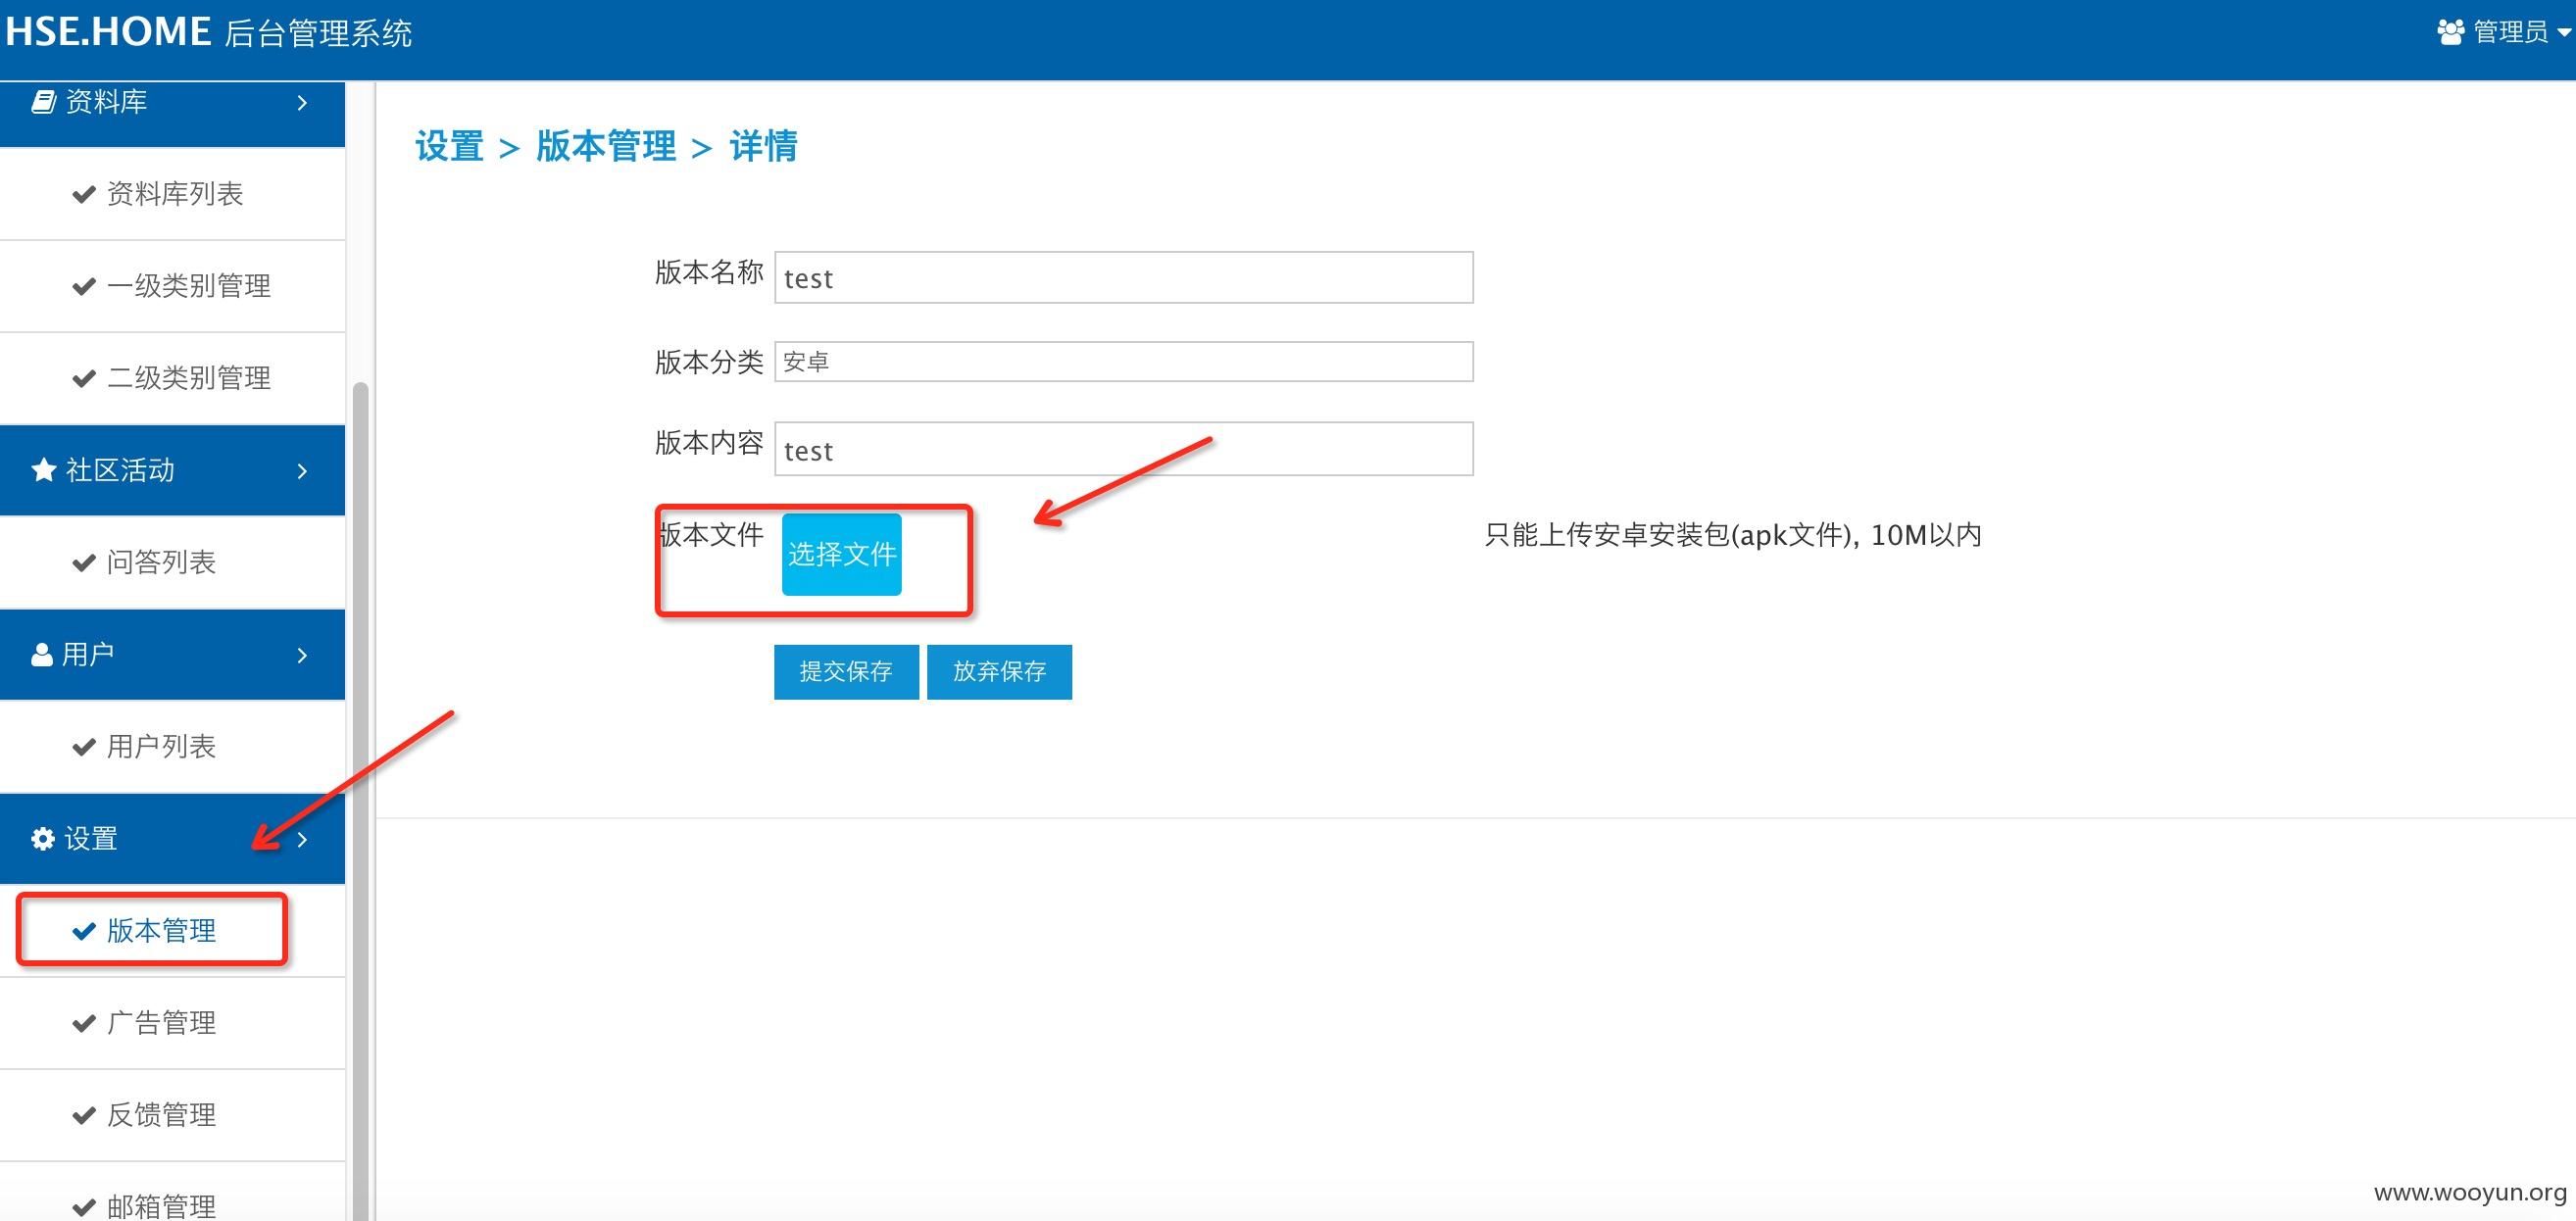Click the users icon beside 管理员

click(x=2450, y=33)
